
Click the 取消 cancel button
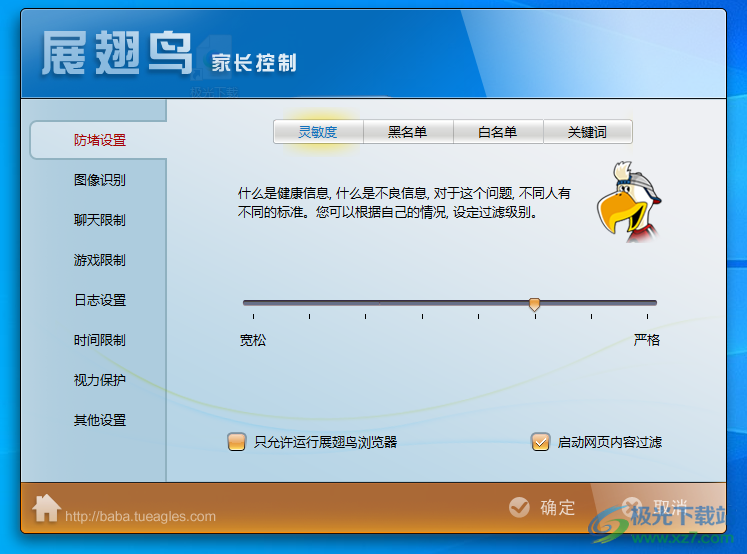pos(656,507)
